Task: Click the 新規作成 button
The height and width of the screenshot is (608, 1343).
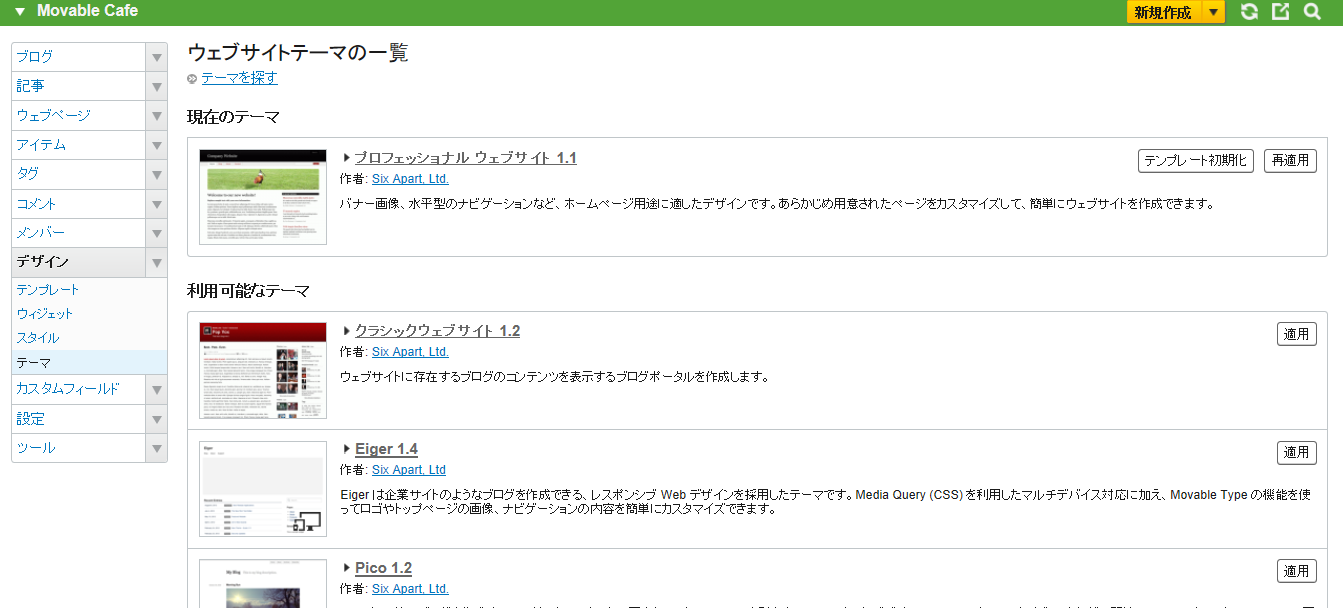Action: pos(1163,12)
